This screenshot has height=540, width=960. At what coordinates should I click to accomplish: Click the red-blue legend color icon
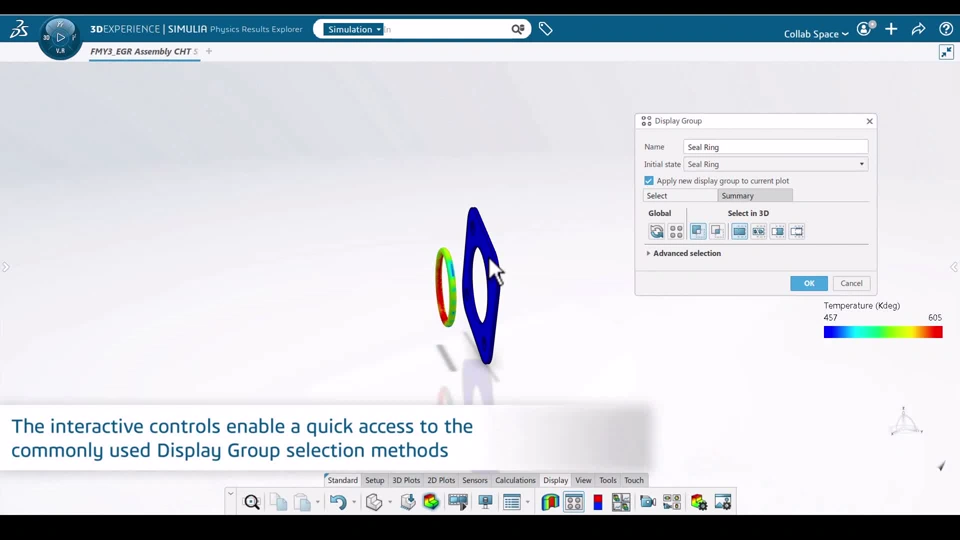point(598,502)
